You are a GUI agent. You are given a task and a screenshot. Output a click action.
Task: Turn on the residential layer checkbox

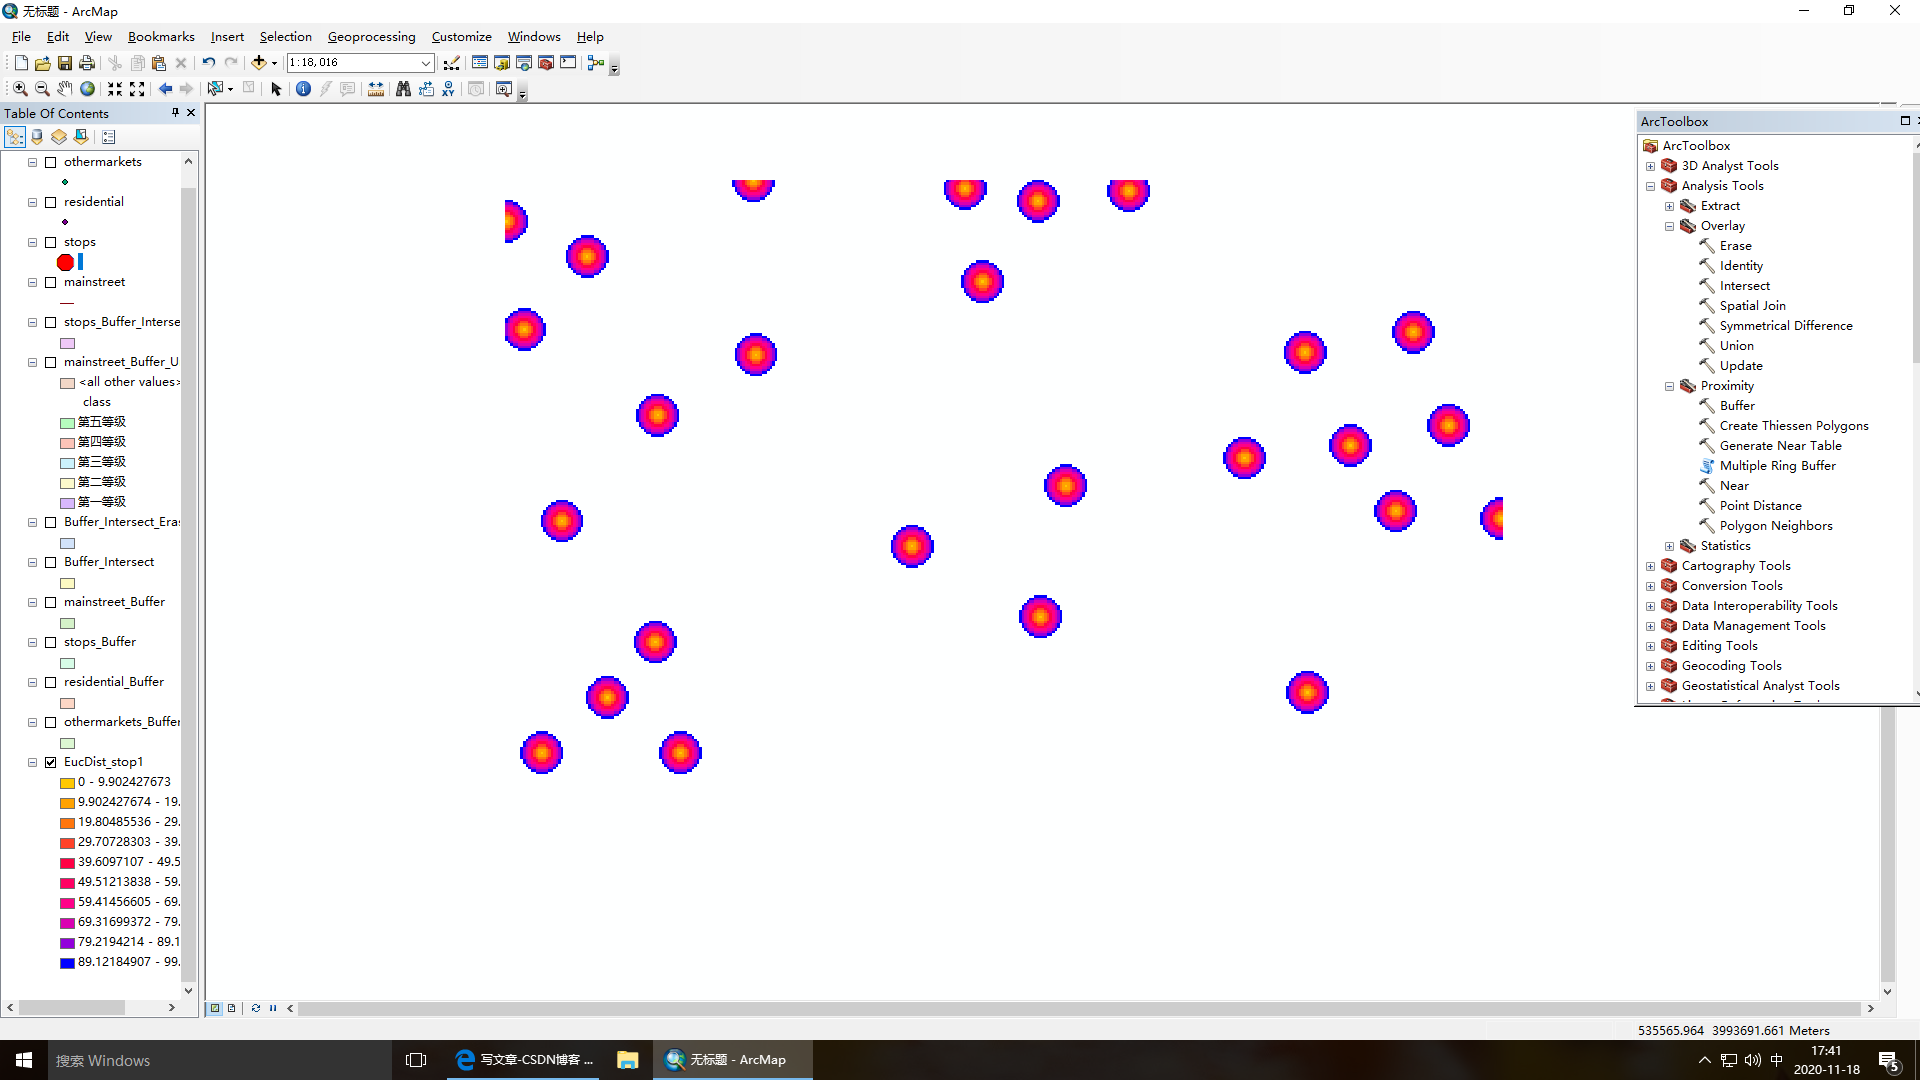[x=51, y=202]
